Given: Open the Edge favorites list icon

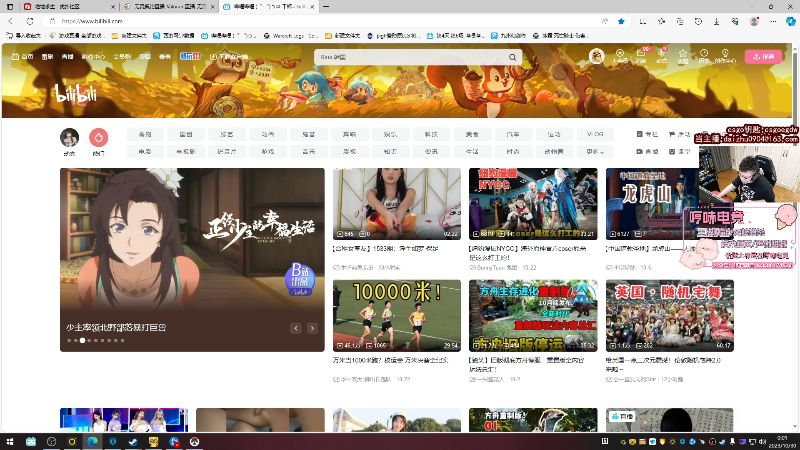Looking at the screenshot, I should click(x=661, y=21).
